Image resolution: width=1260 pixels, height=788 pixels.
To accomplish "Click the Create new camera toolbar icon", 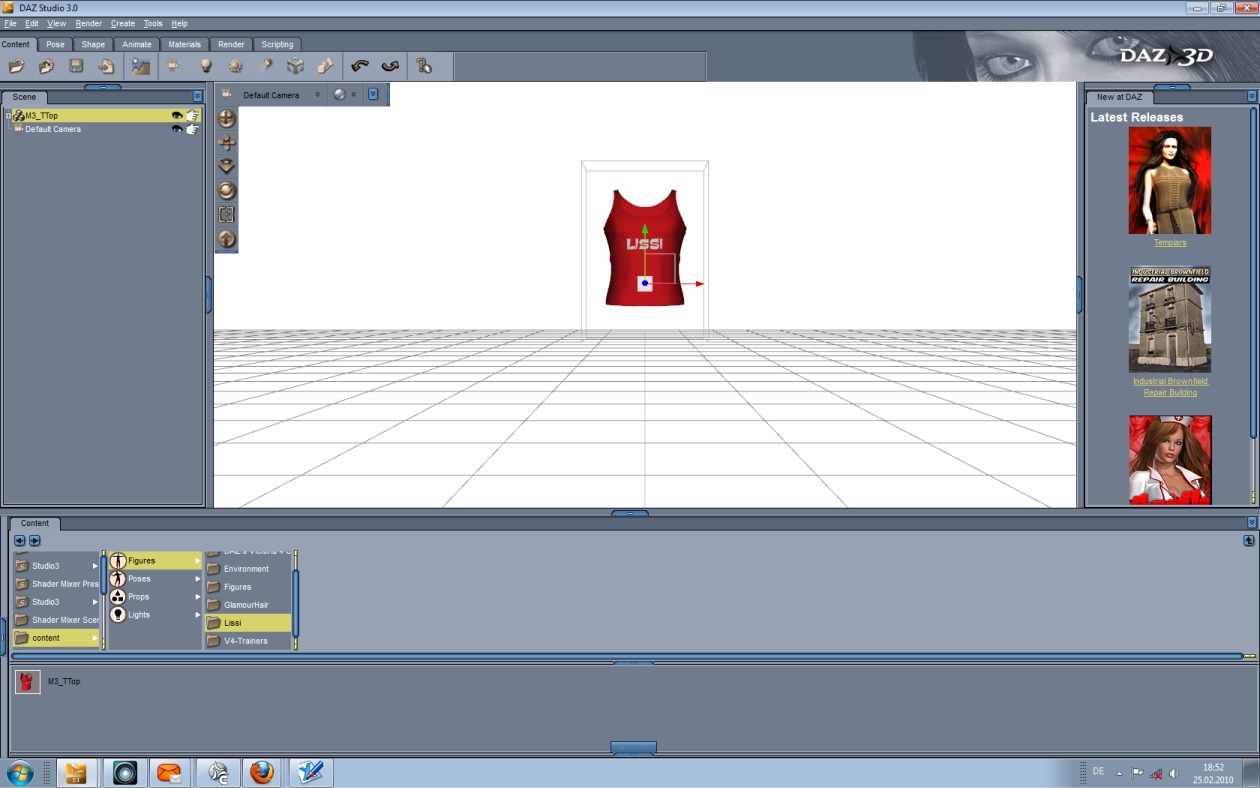I will pyautogui.click(x=175, y=67).
